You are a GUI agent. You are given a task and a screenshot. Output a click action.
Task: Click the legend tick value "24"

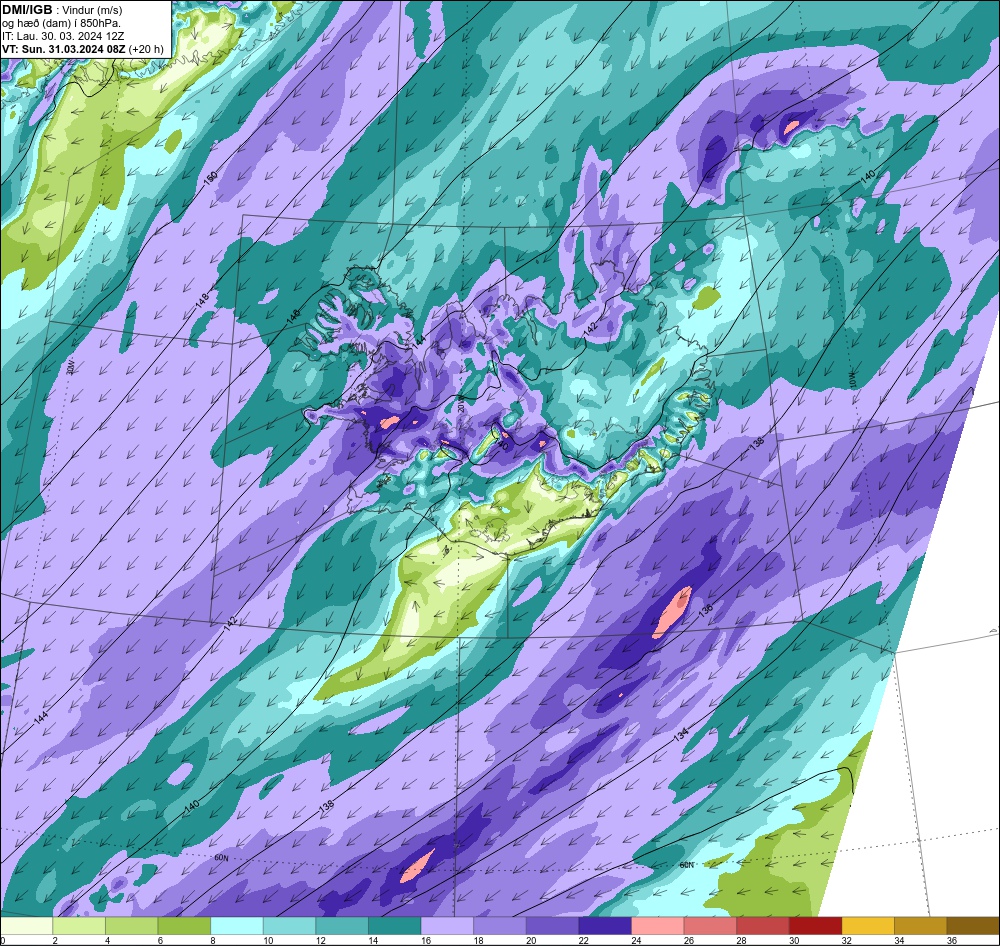point(636,940)
